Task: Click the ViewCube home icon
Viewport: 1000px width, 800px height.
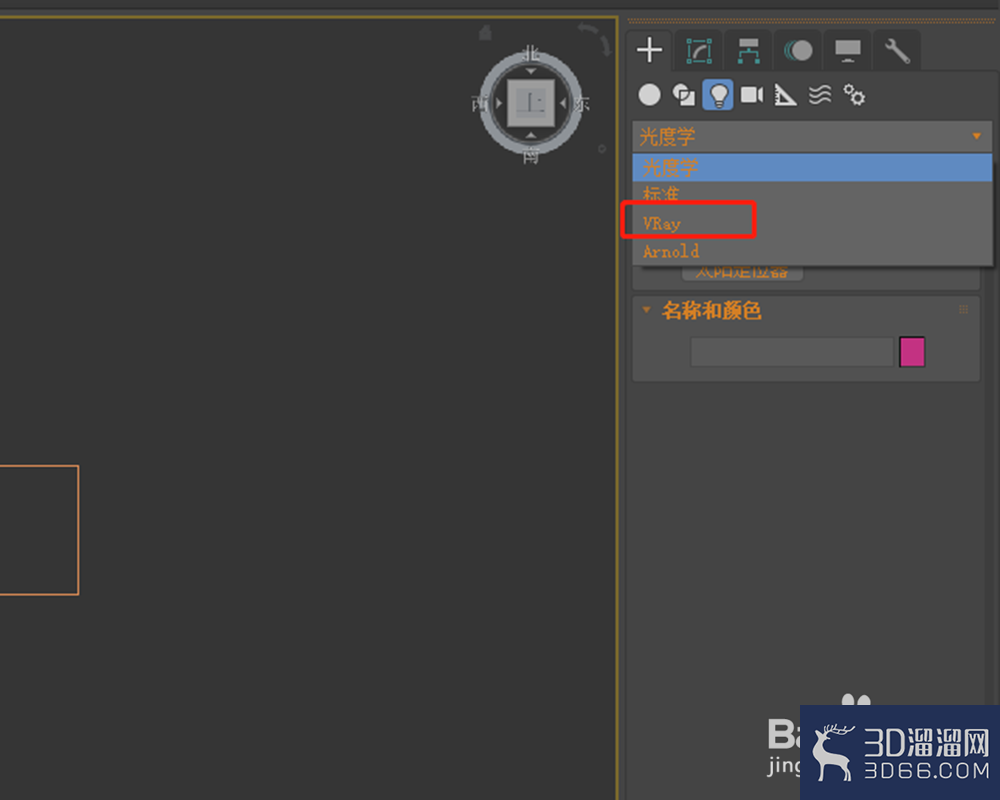Action: tap(485, 33)
